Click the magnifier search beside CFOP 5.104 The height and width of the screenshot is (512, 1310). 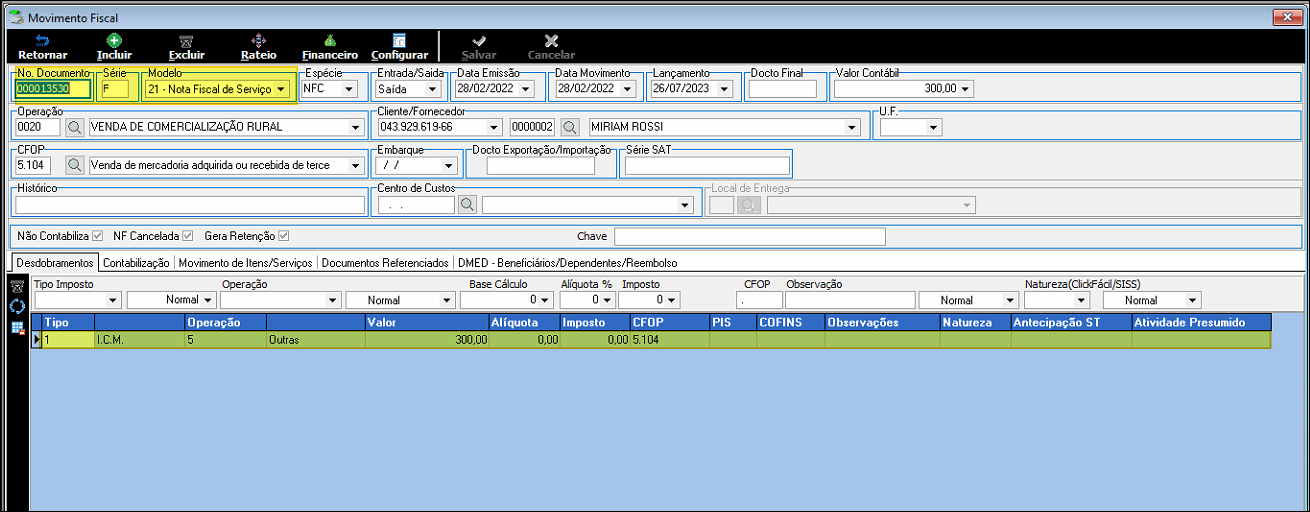tap(75, 165)
